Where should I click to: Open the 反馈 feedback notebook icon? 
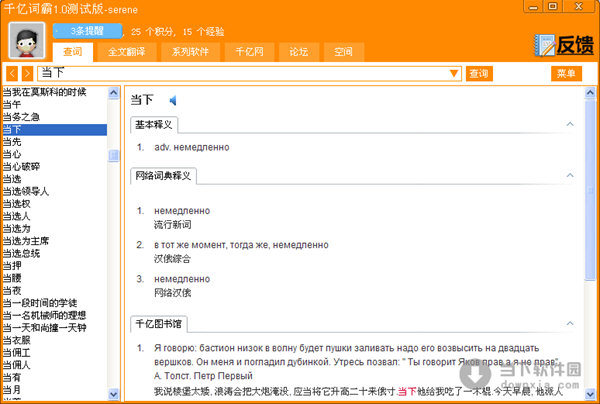(x=545, y=46)
